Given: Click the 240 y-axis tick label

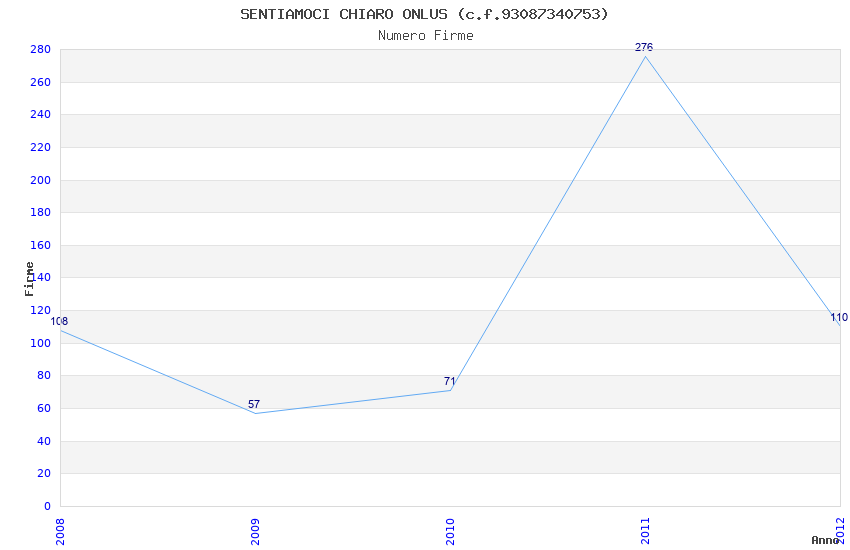Looking at the screenshot, I should (41, 114).
